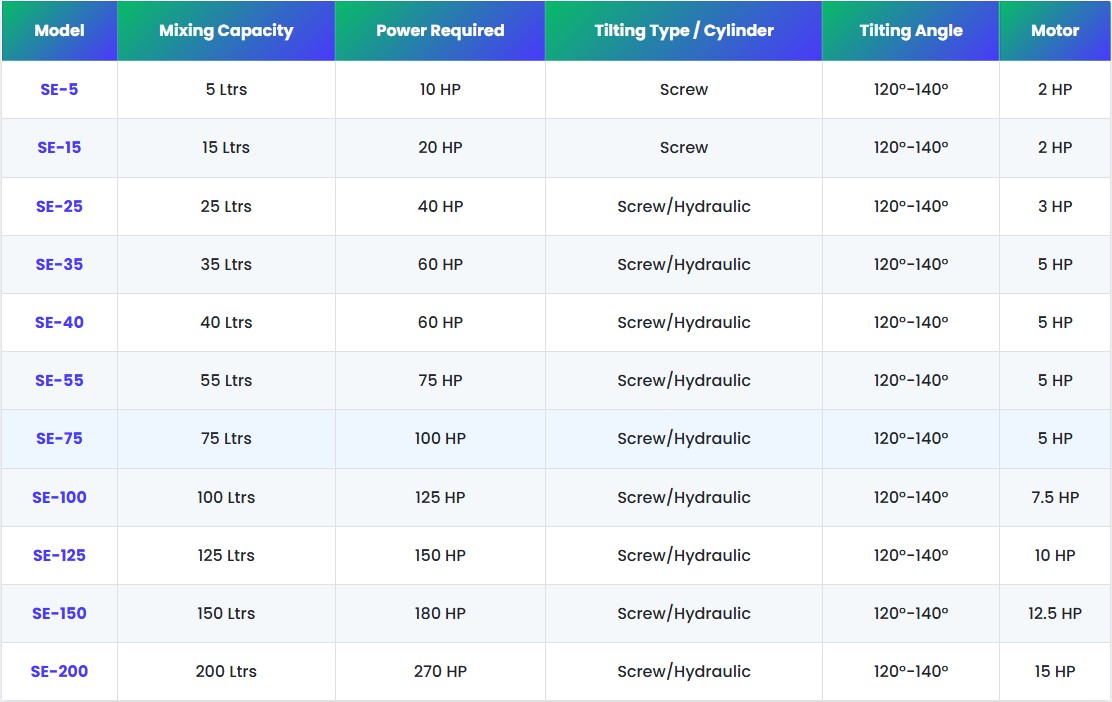Click the 15 Ltrs capacity cell
This screenshot has height=702, width=1112.
pos(226,147)
